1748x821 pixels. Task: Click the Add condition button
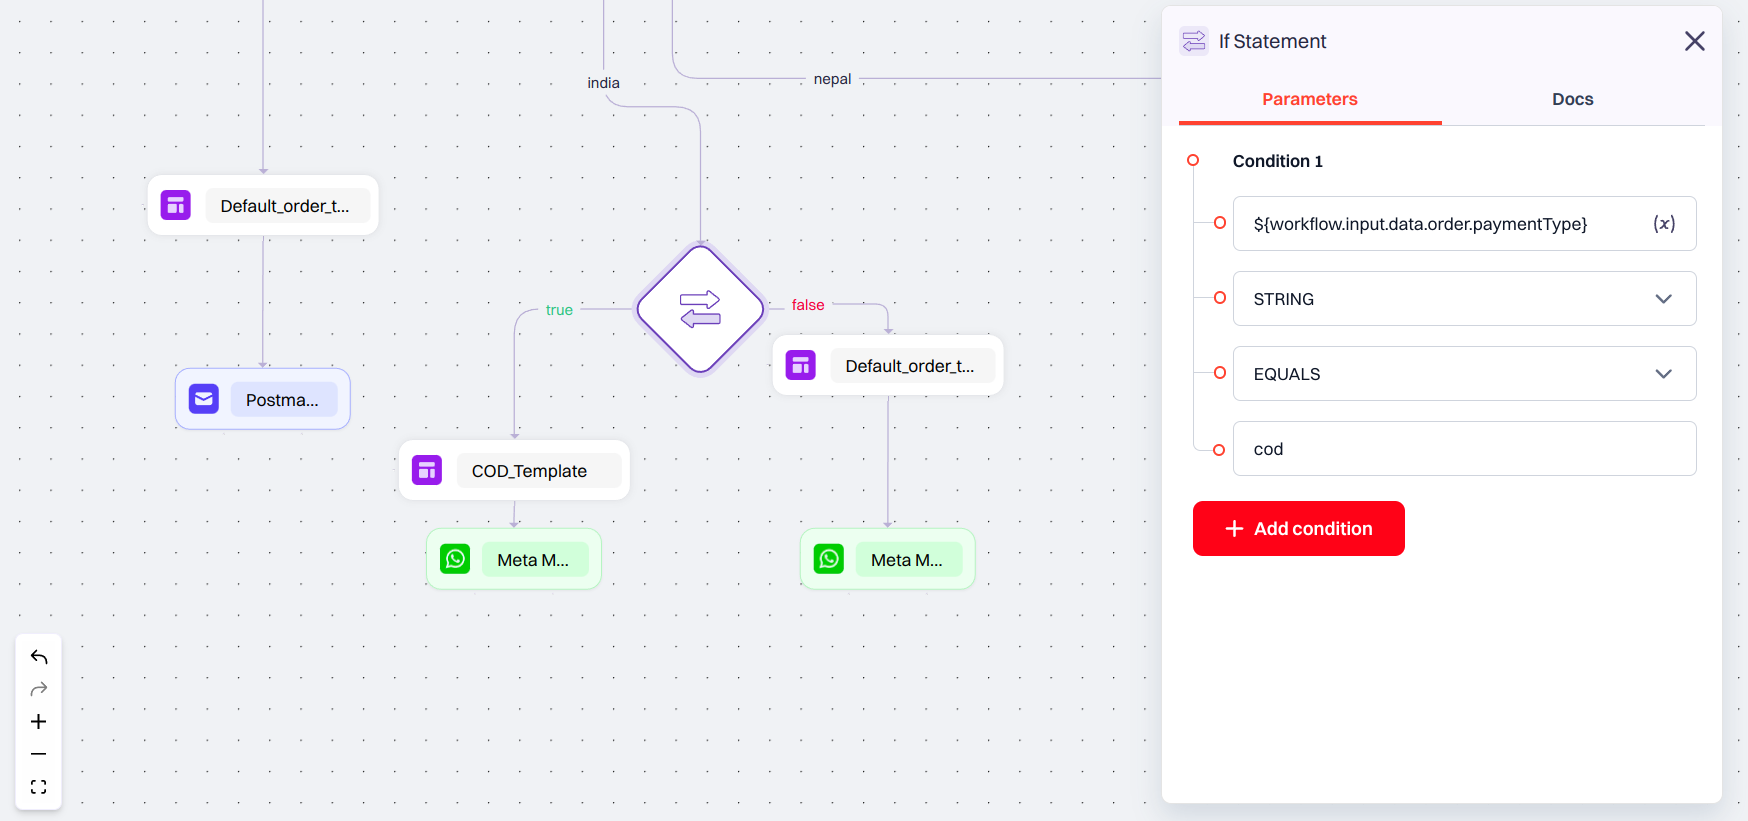click(1299, 528)
